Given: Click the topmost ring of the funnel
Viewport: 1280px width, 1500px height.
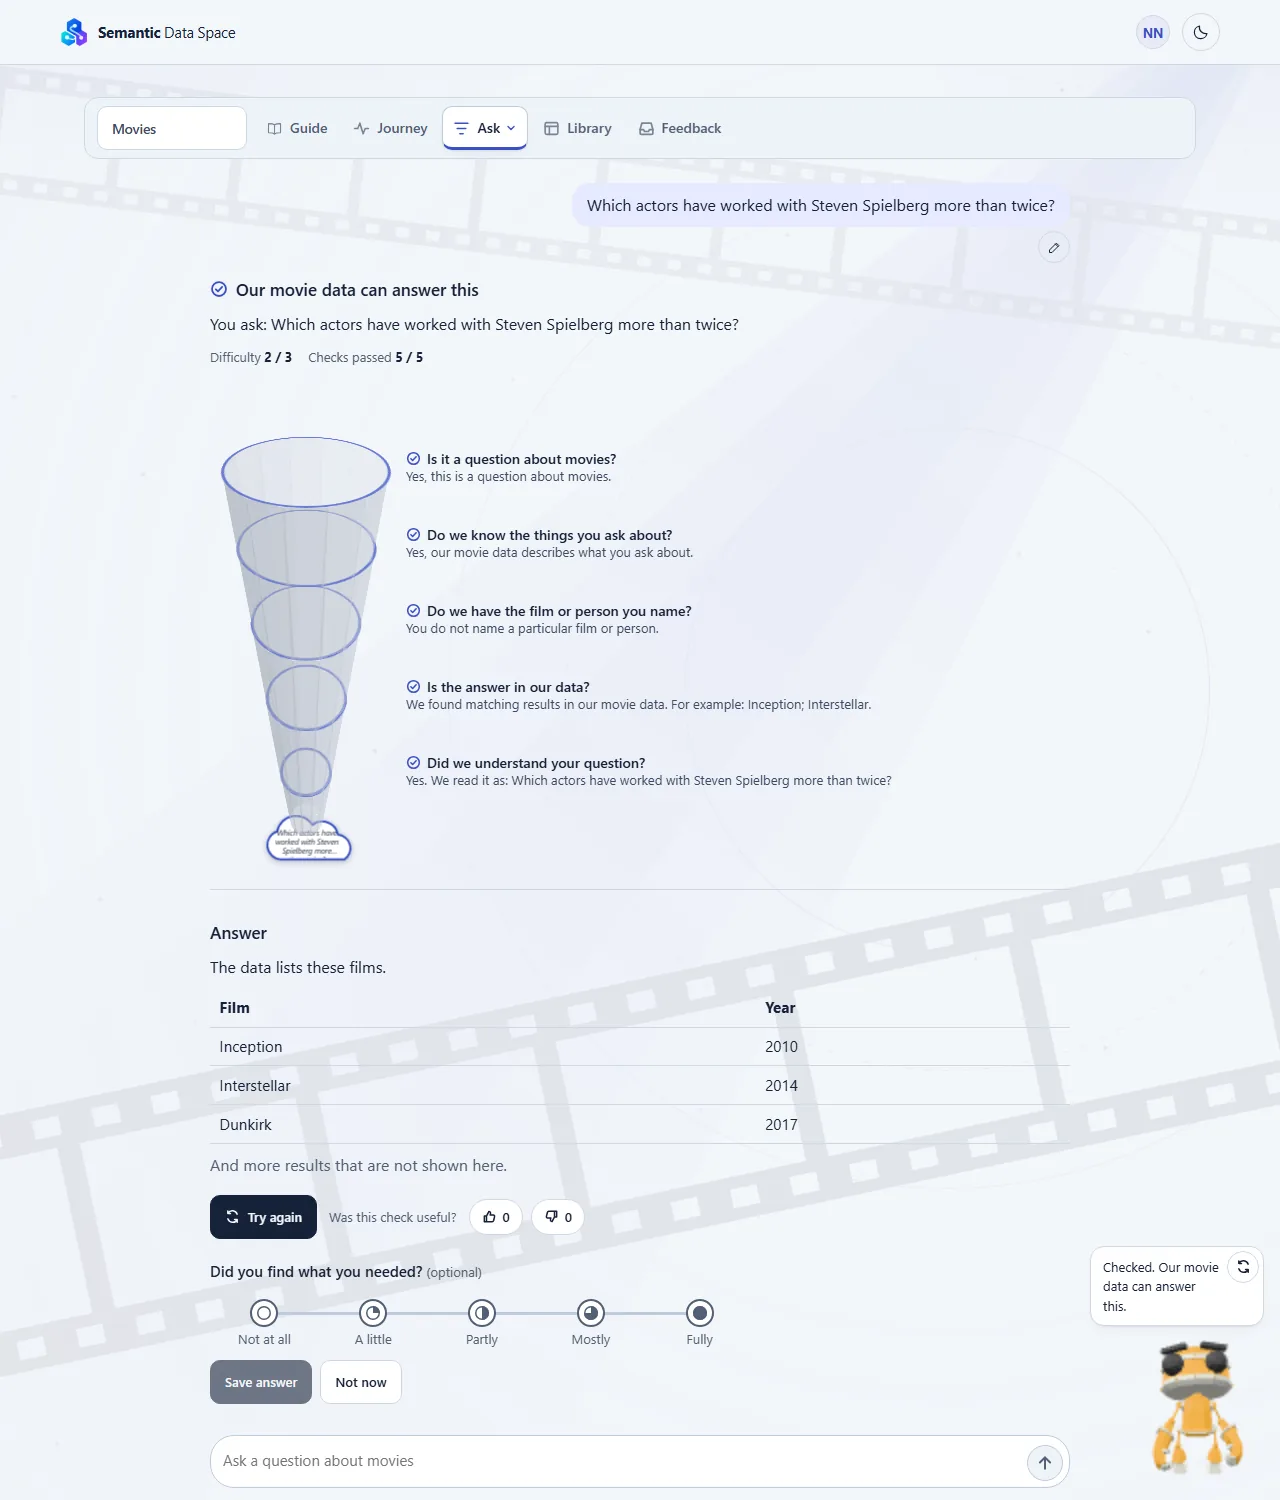Looking at the screenshot, I should [306, 471].
